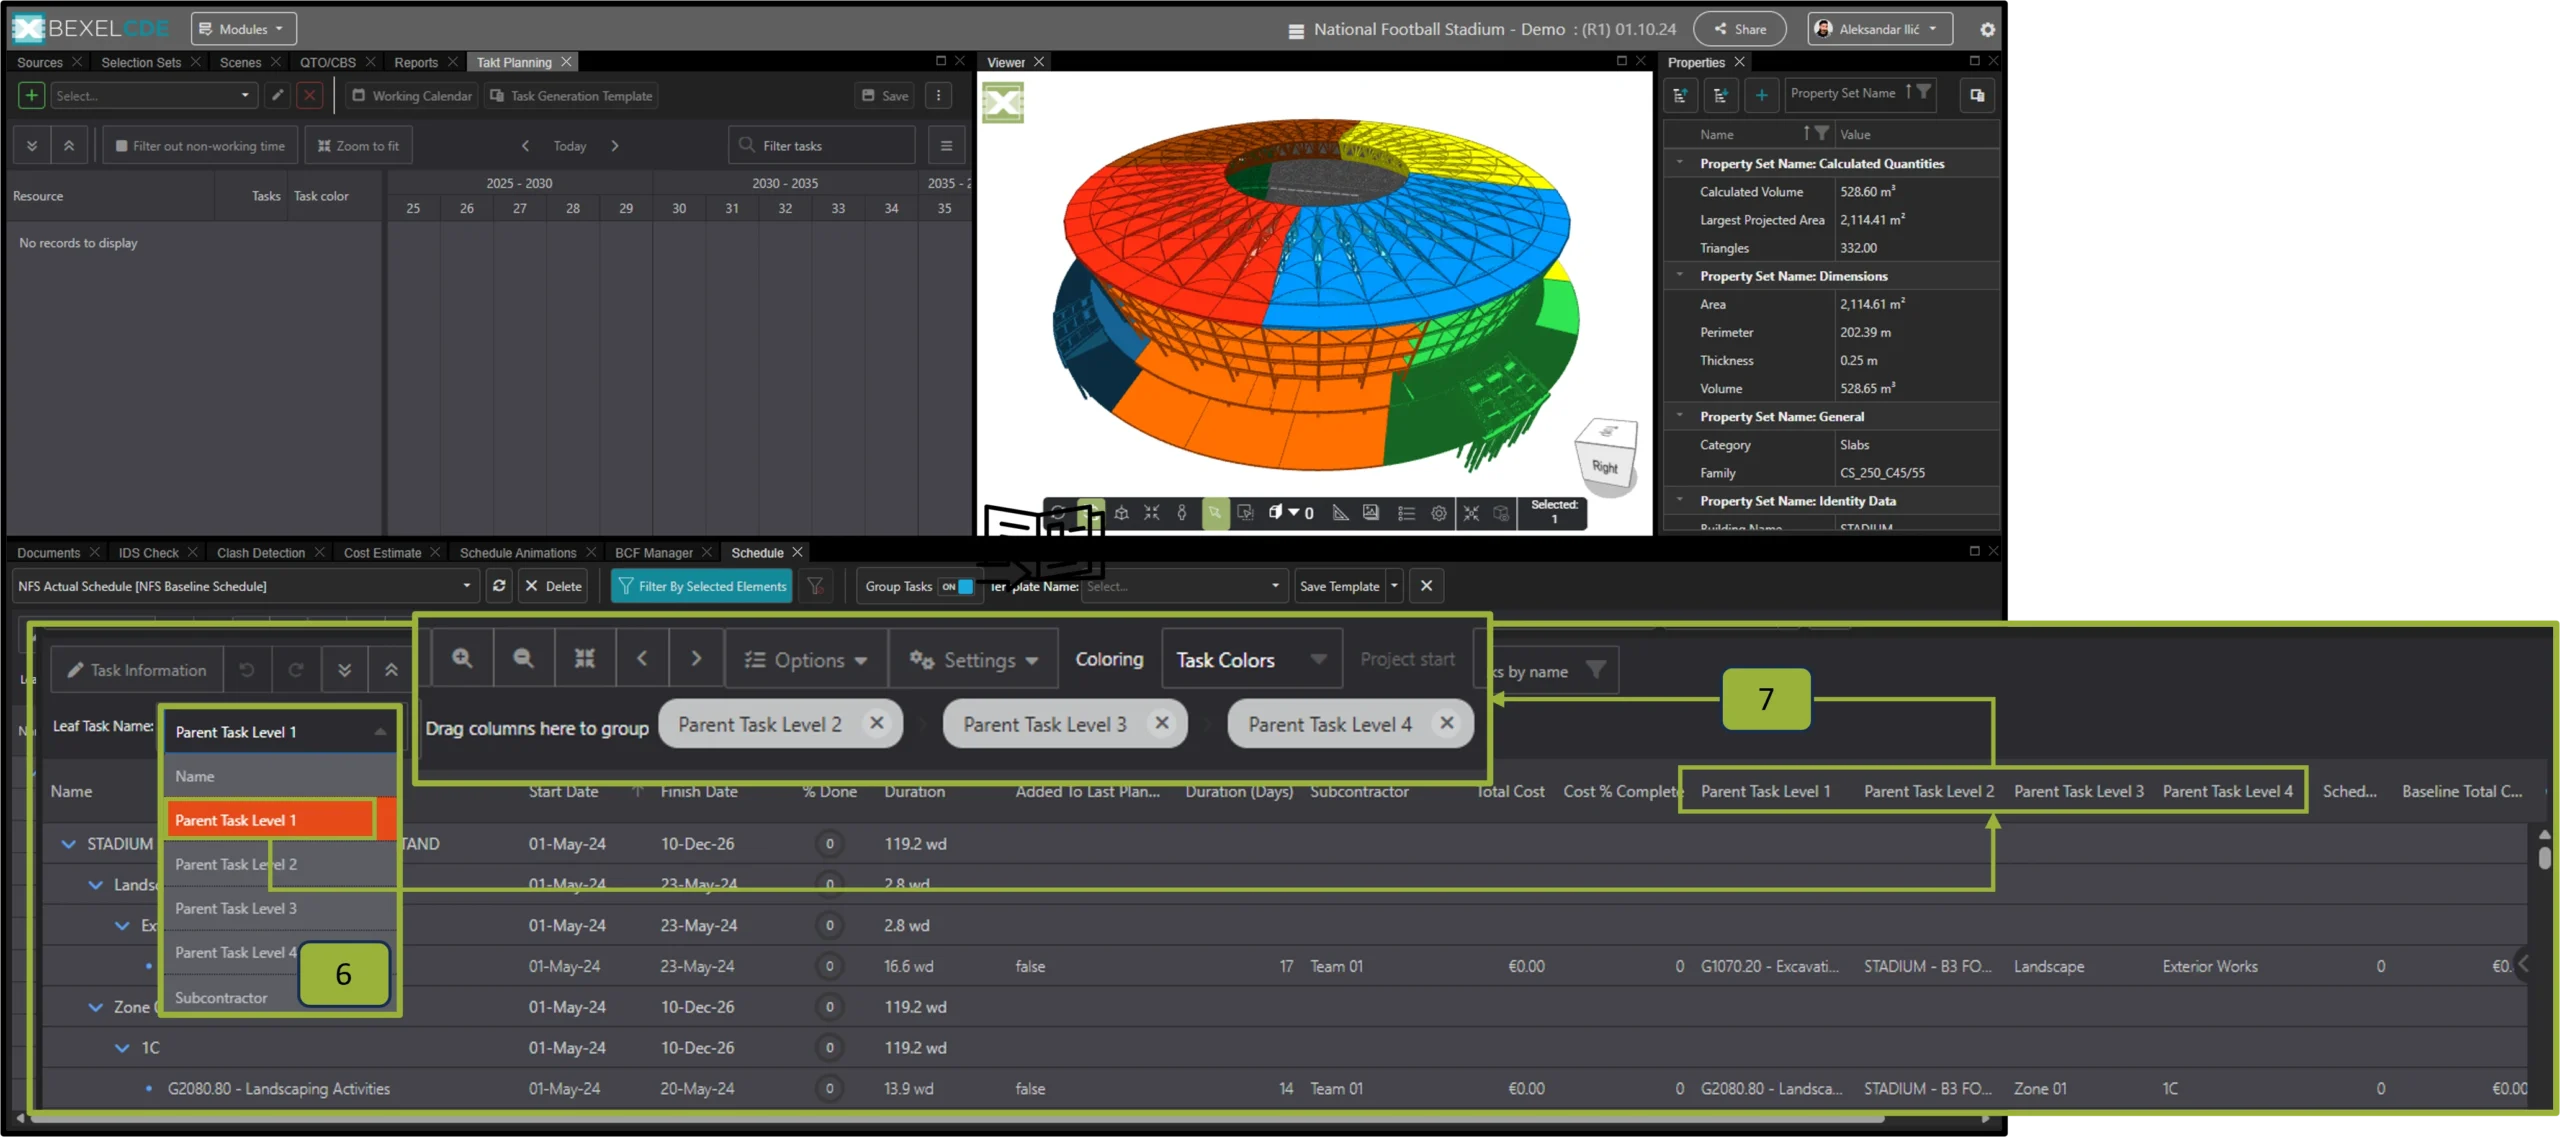The width and height of the screenshot is (2560, 1137).
Task: Toggle the Group Tasks ON switch
Action: tap(957, 587)
